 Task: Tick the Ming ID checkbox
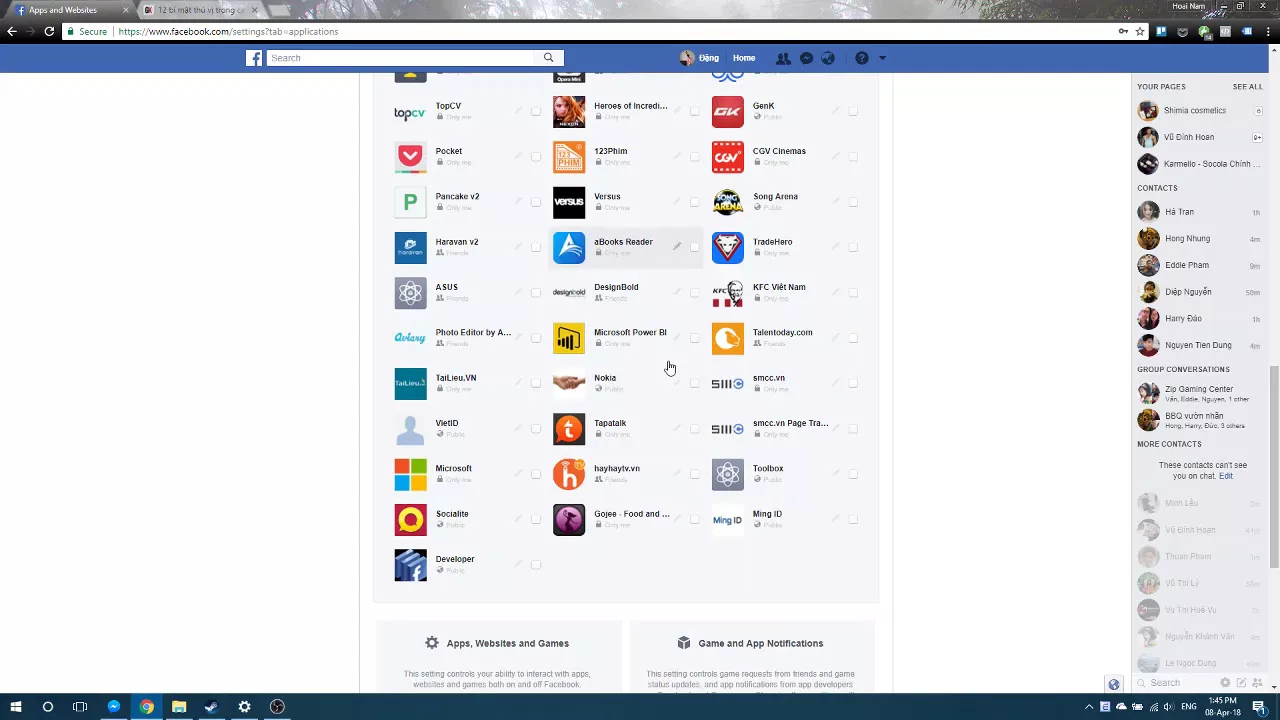[x=853, y=519]
